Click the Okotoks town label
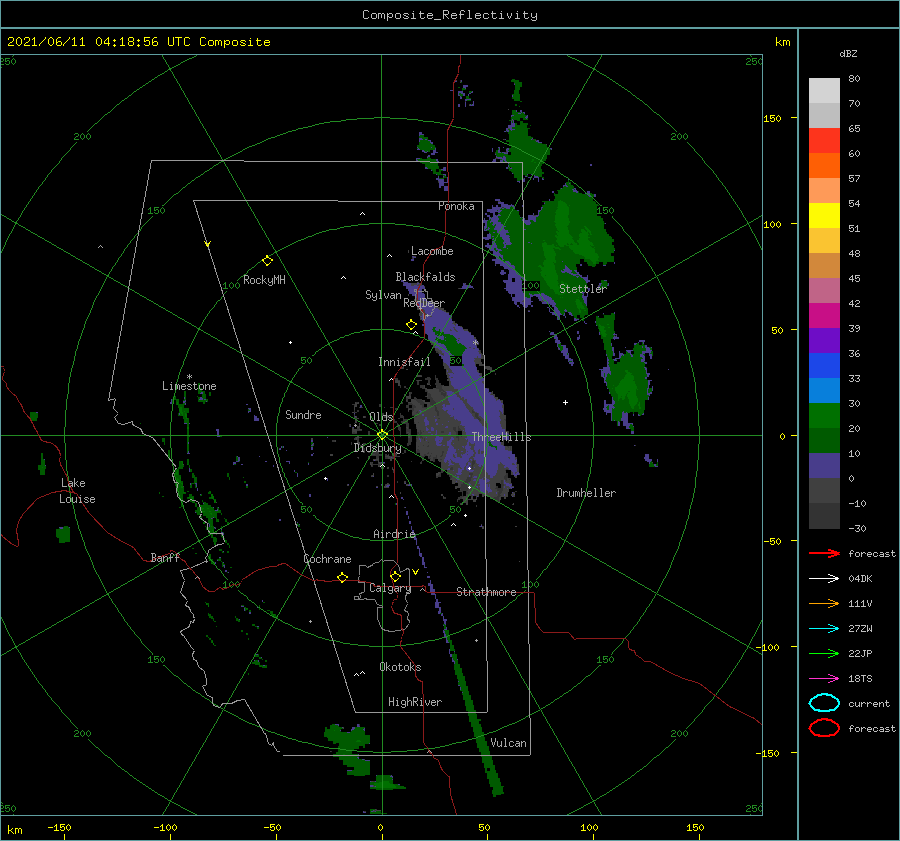900x841 pixels. tap(400, 667)
